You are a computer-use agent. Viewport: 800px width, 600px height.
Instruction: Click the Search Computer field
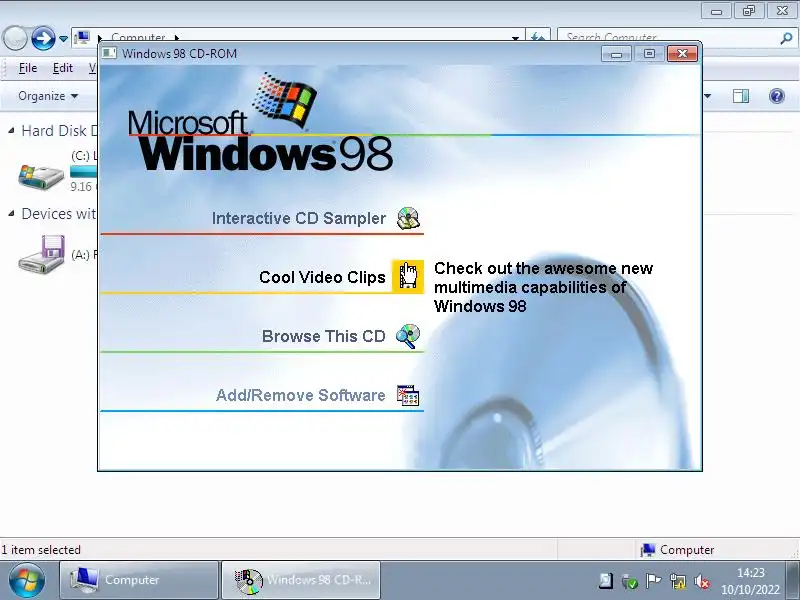pyautogui.click(x=668, y=37)
